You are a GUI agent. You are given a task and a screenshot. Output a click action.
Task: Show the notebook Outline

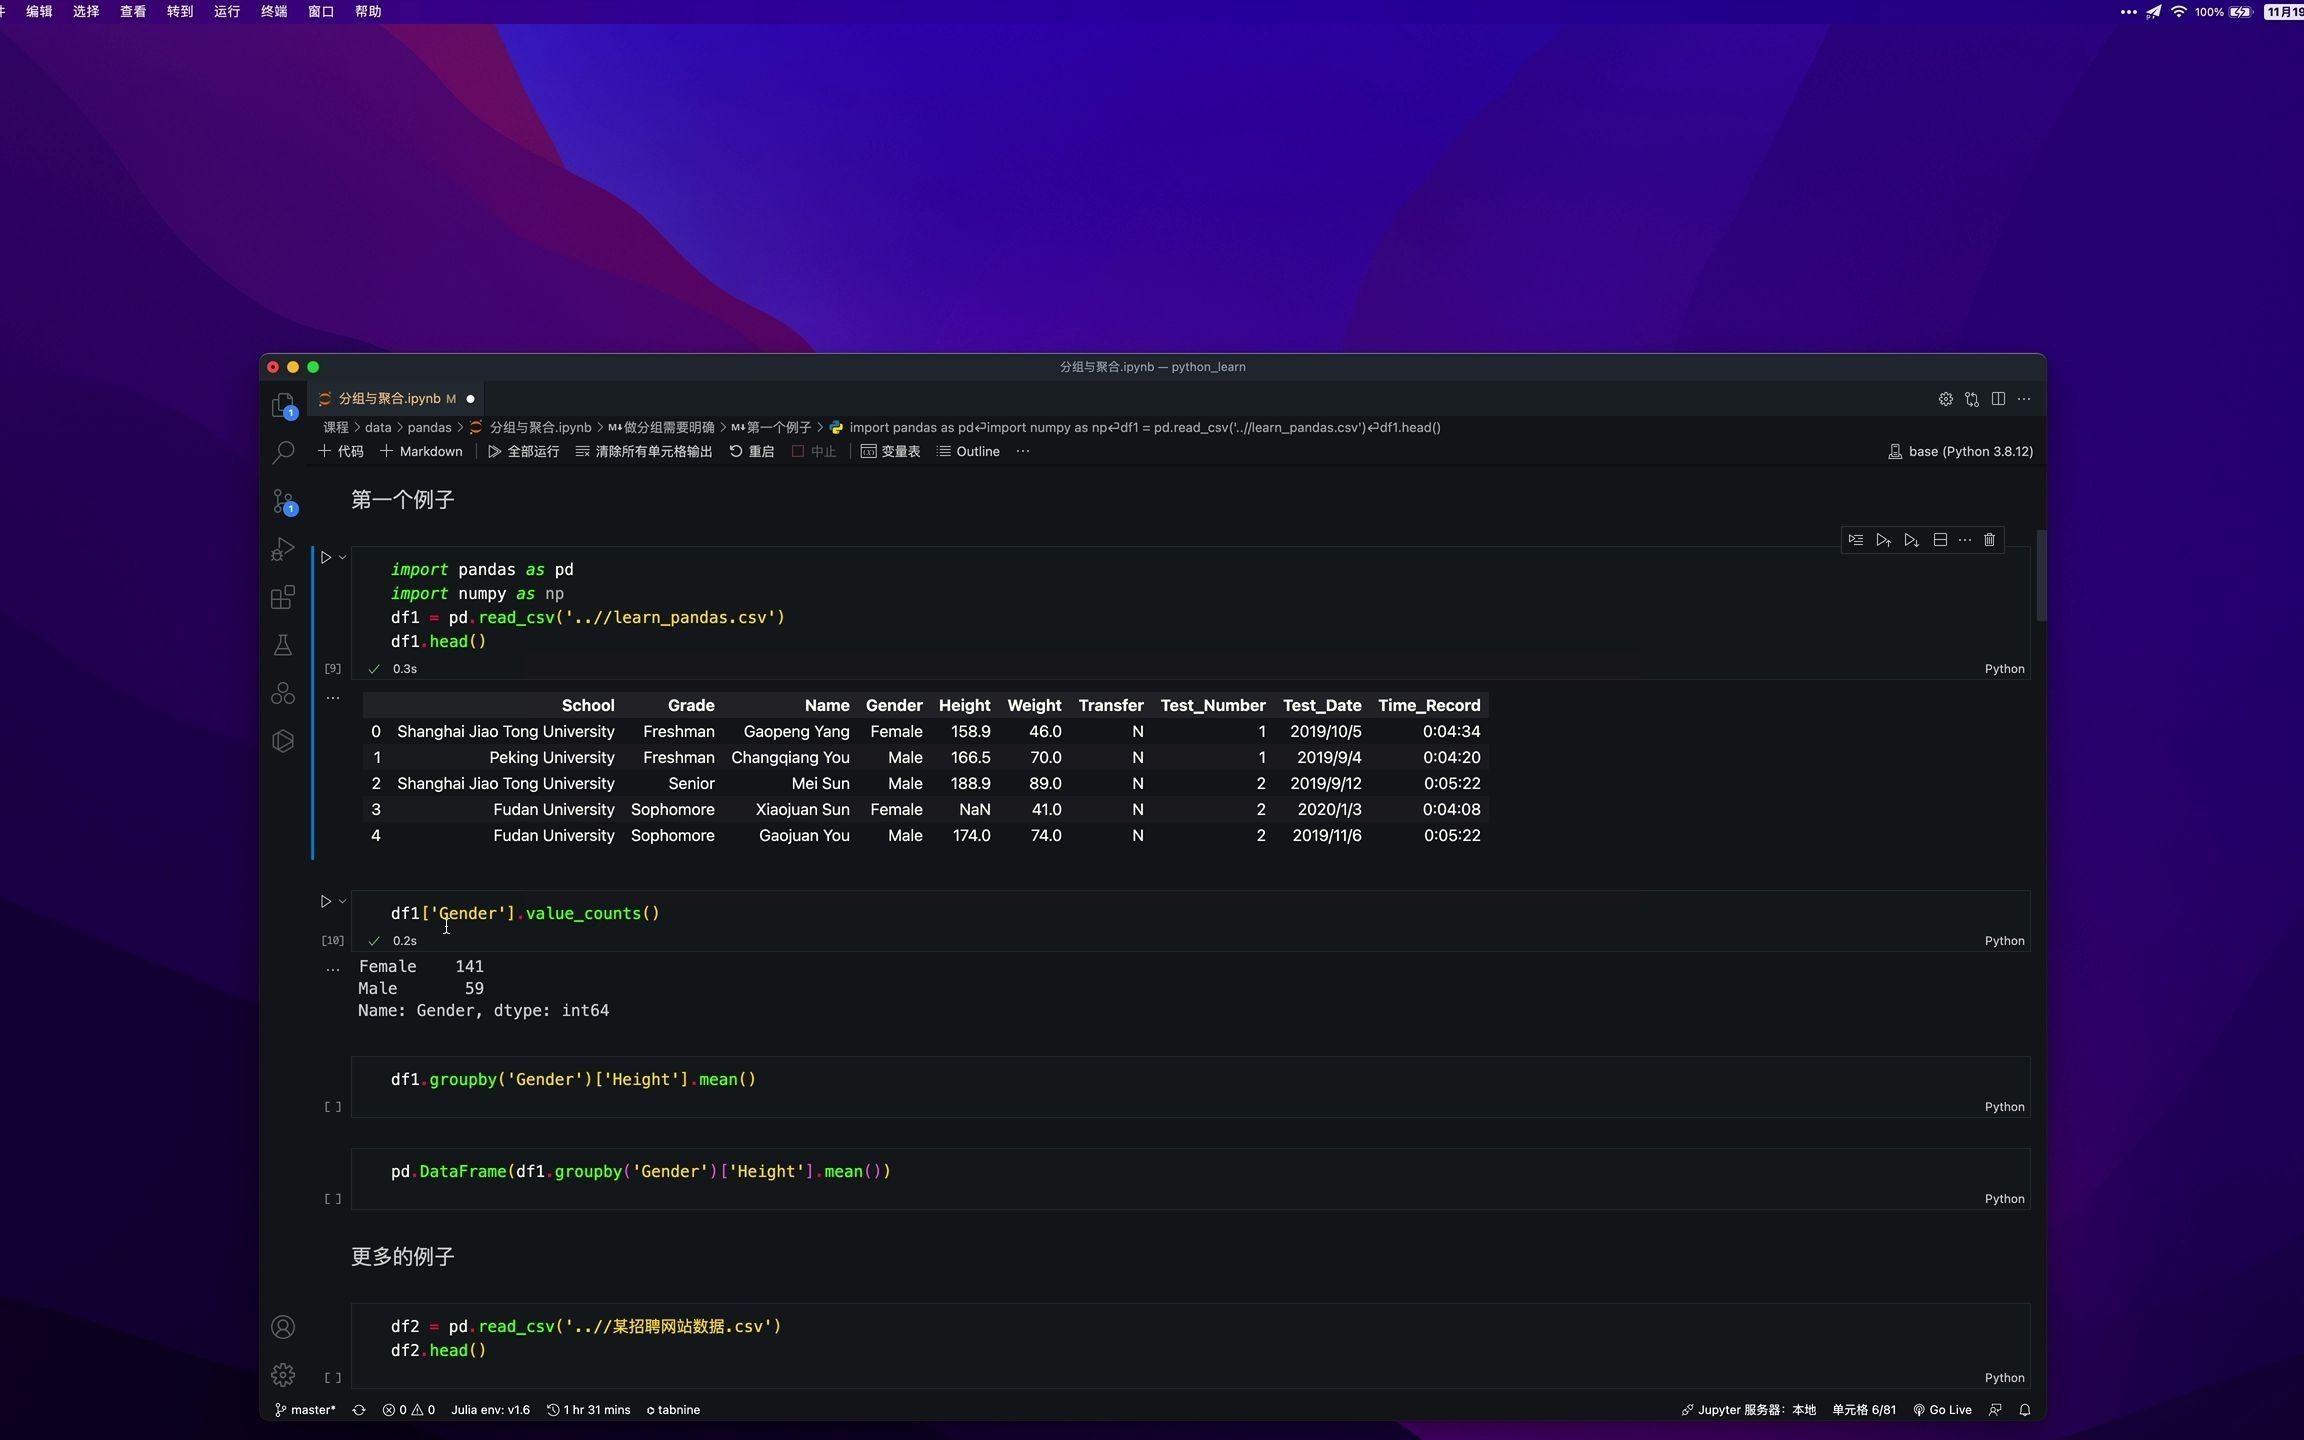(968, 452)
